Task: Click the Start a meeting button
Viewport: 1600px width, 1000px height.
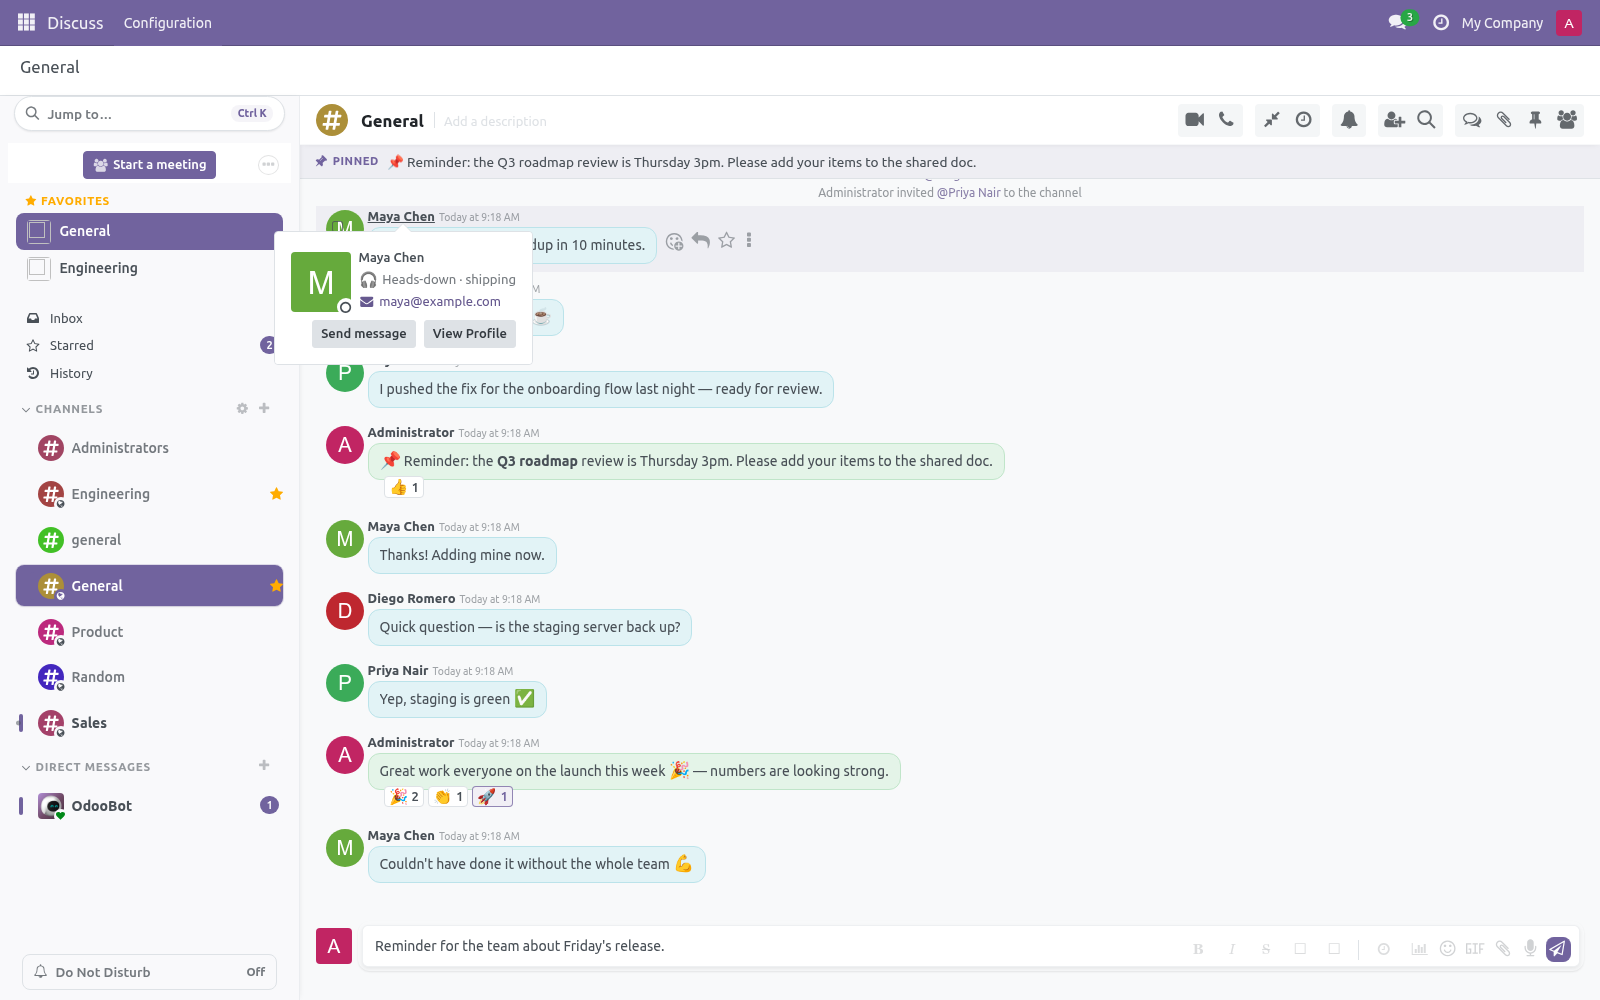Action: point(150,165)
